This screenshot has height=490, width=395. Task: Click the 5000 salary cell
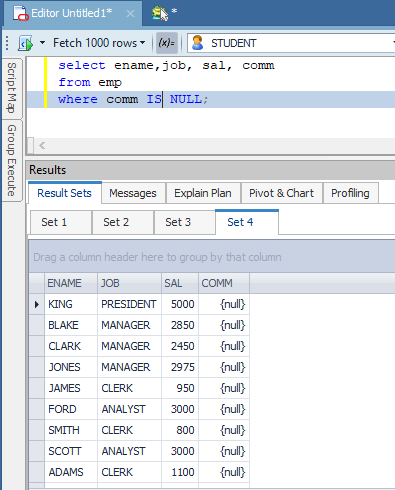coord(180,304)
